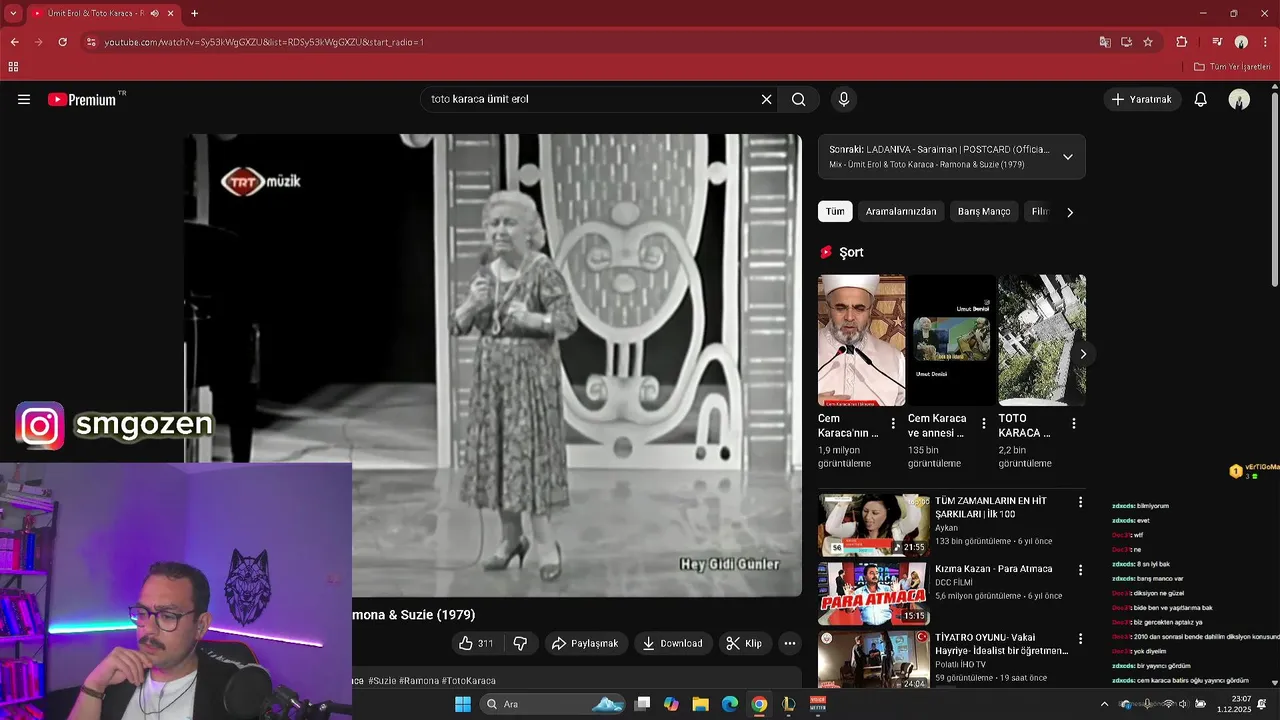The width and height of the screenshot is (1280, 720).
Task: Translate this page icon in address bar
Action: pos(1105,42)
